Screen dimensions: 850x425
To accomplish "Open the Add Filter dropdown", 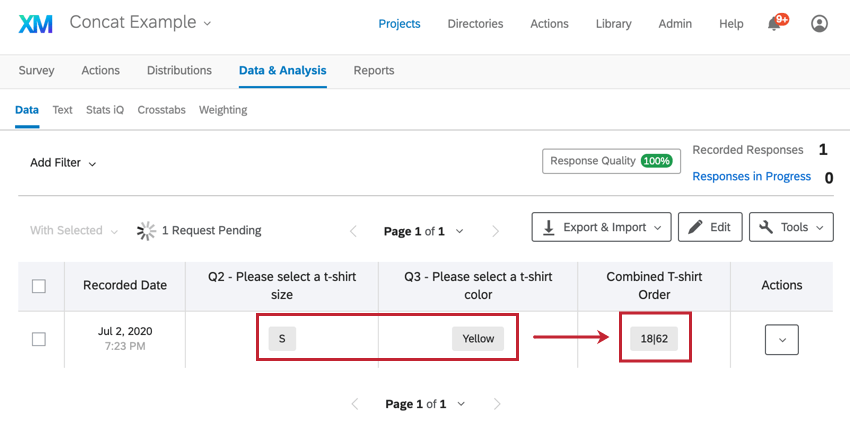I will (63, 163).
